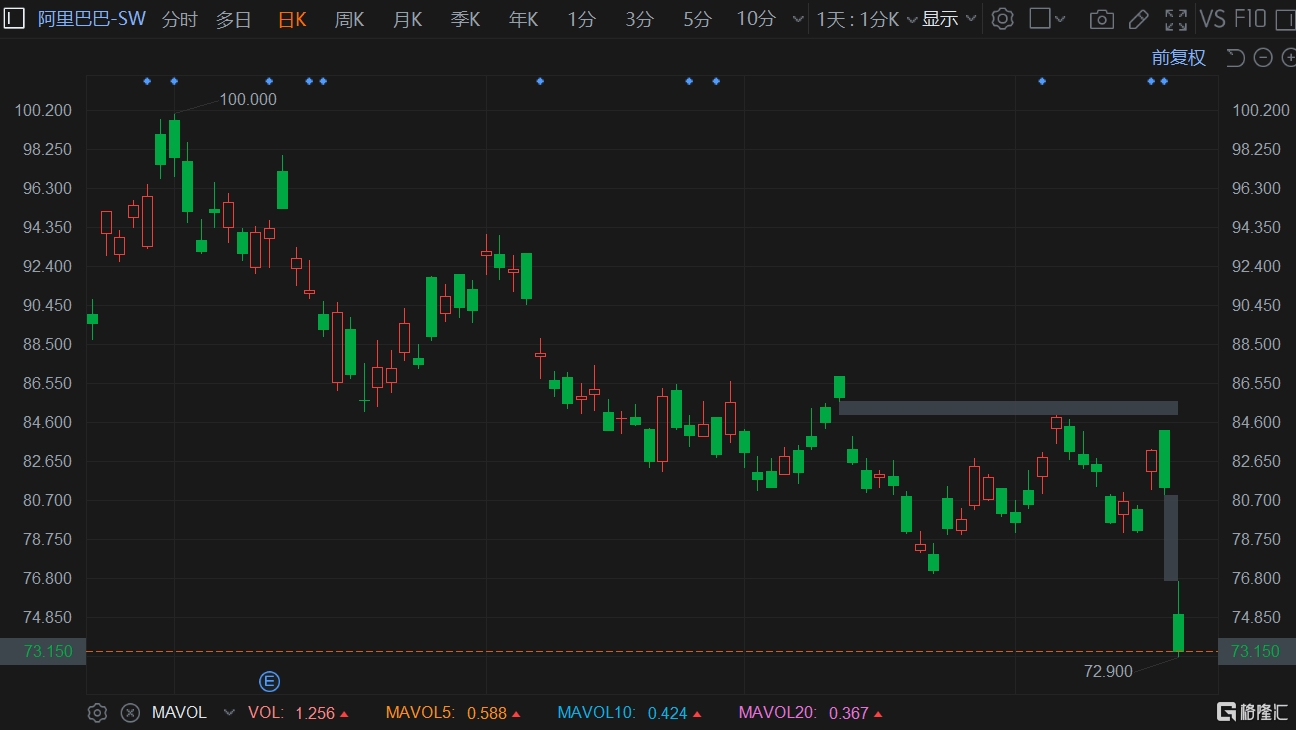Click the 阿里巴巴-SW stock name

point(91,19)
